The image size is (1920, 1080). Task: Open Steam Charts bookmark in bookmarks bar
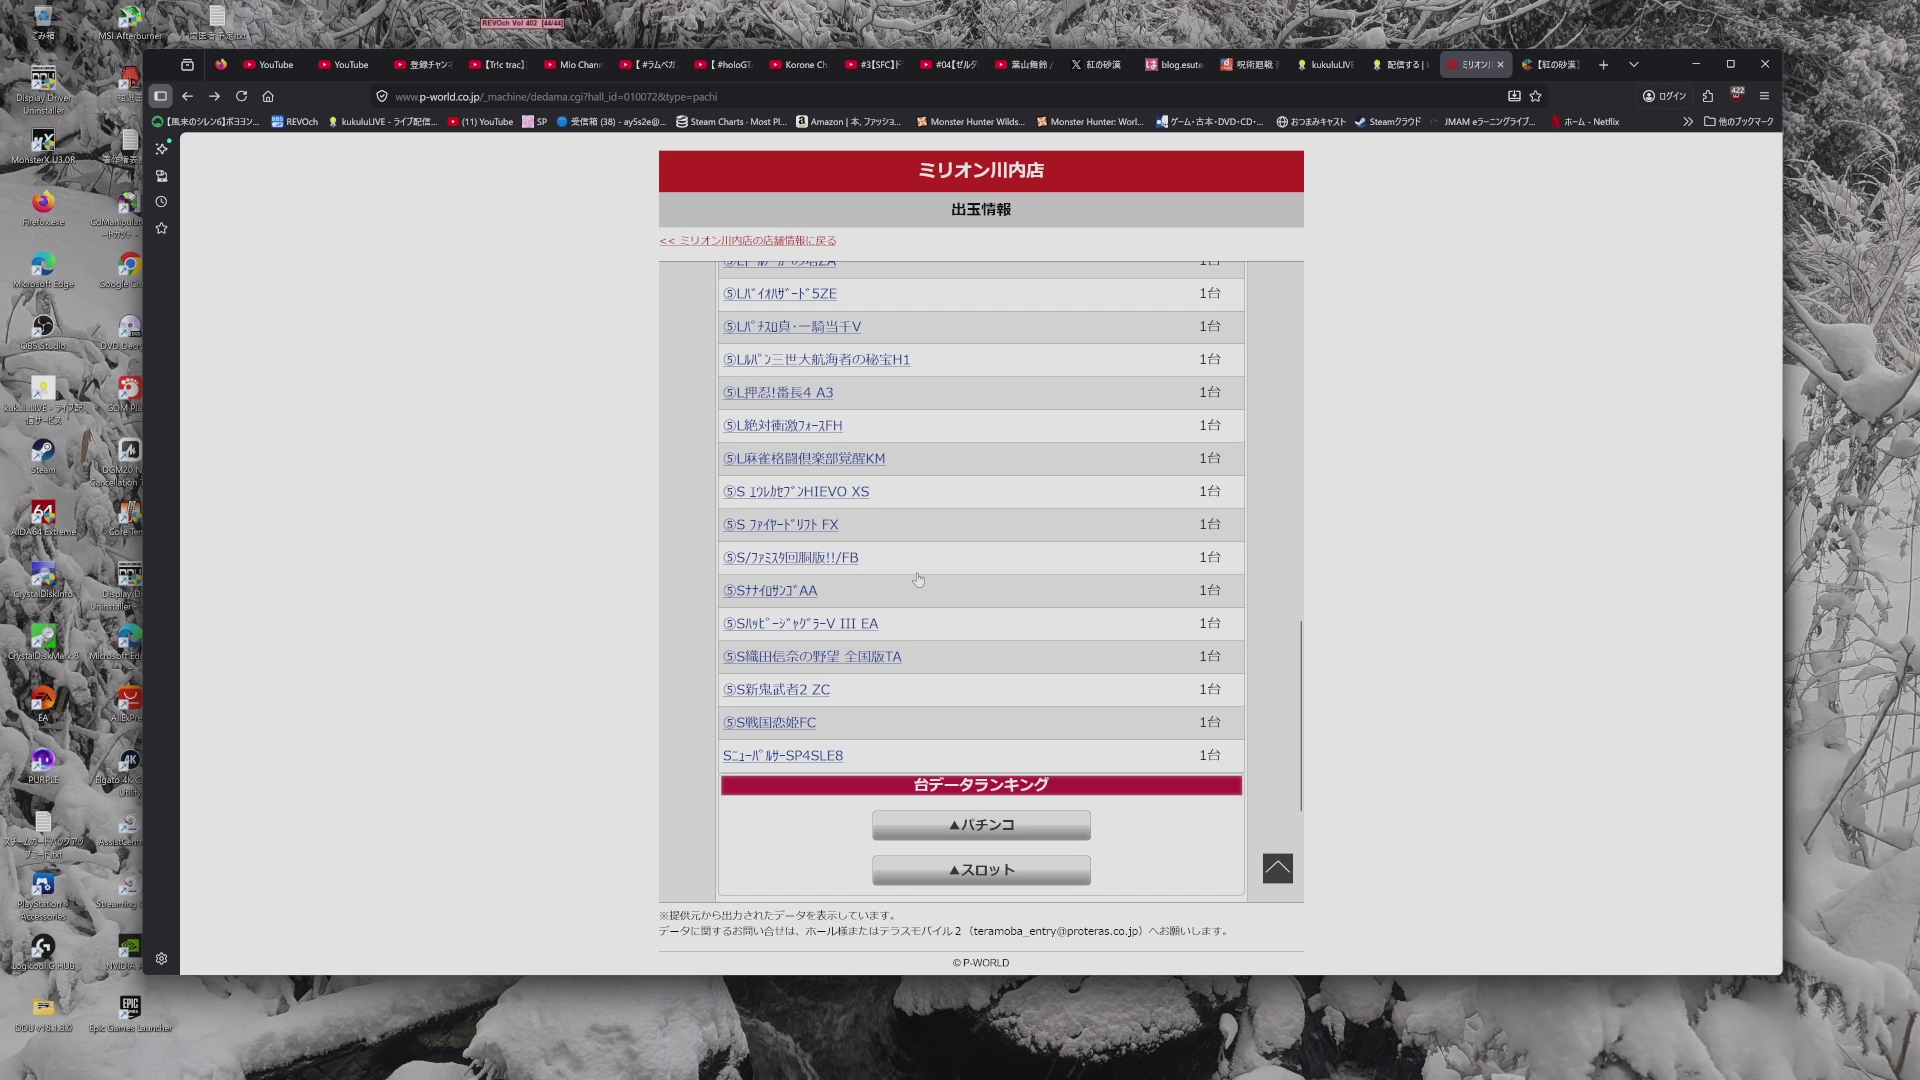tap(731, 122)
